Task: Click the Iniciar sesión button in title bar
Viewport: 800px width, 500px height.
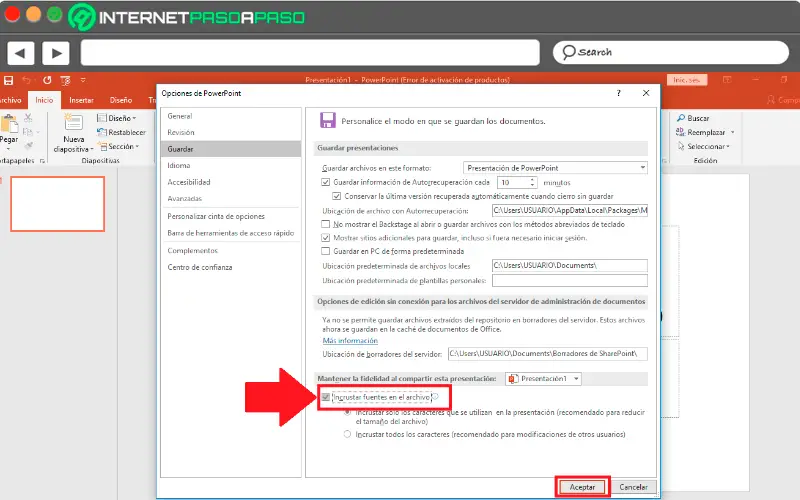Action: click(687, 80)
